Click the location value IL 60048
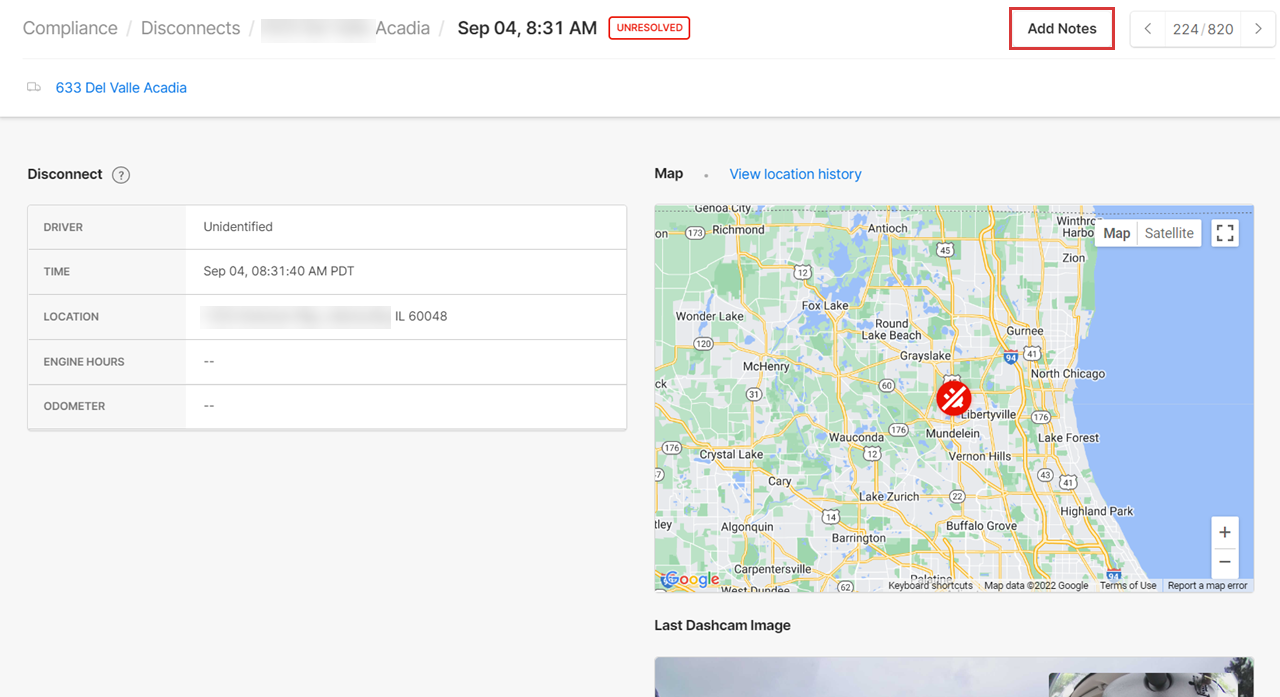Image resolution: width=1280 pixels, height=697 pixels. 421,317
